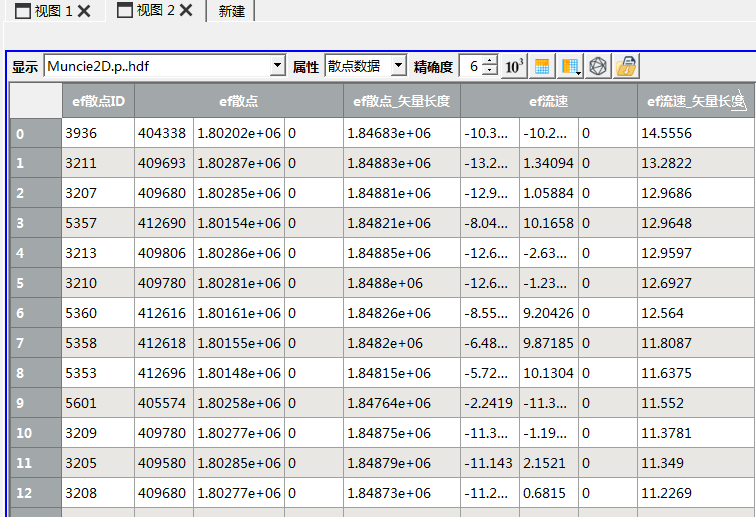Click the 精确度 value field
The image size is (756, 517).
[472, 66]
